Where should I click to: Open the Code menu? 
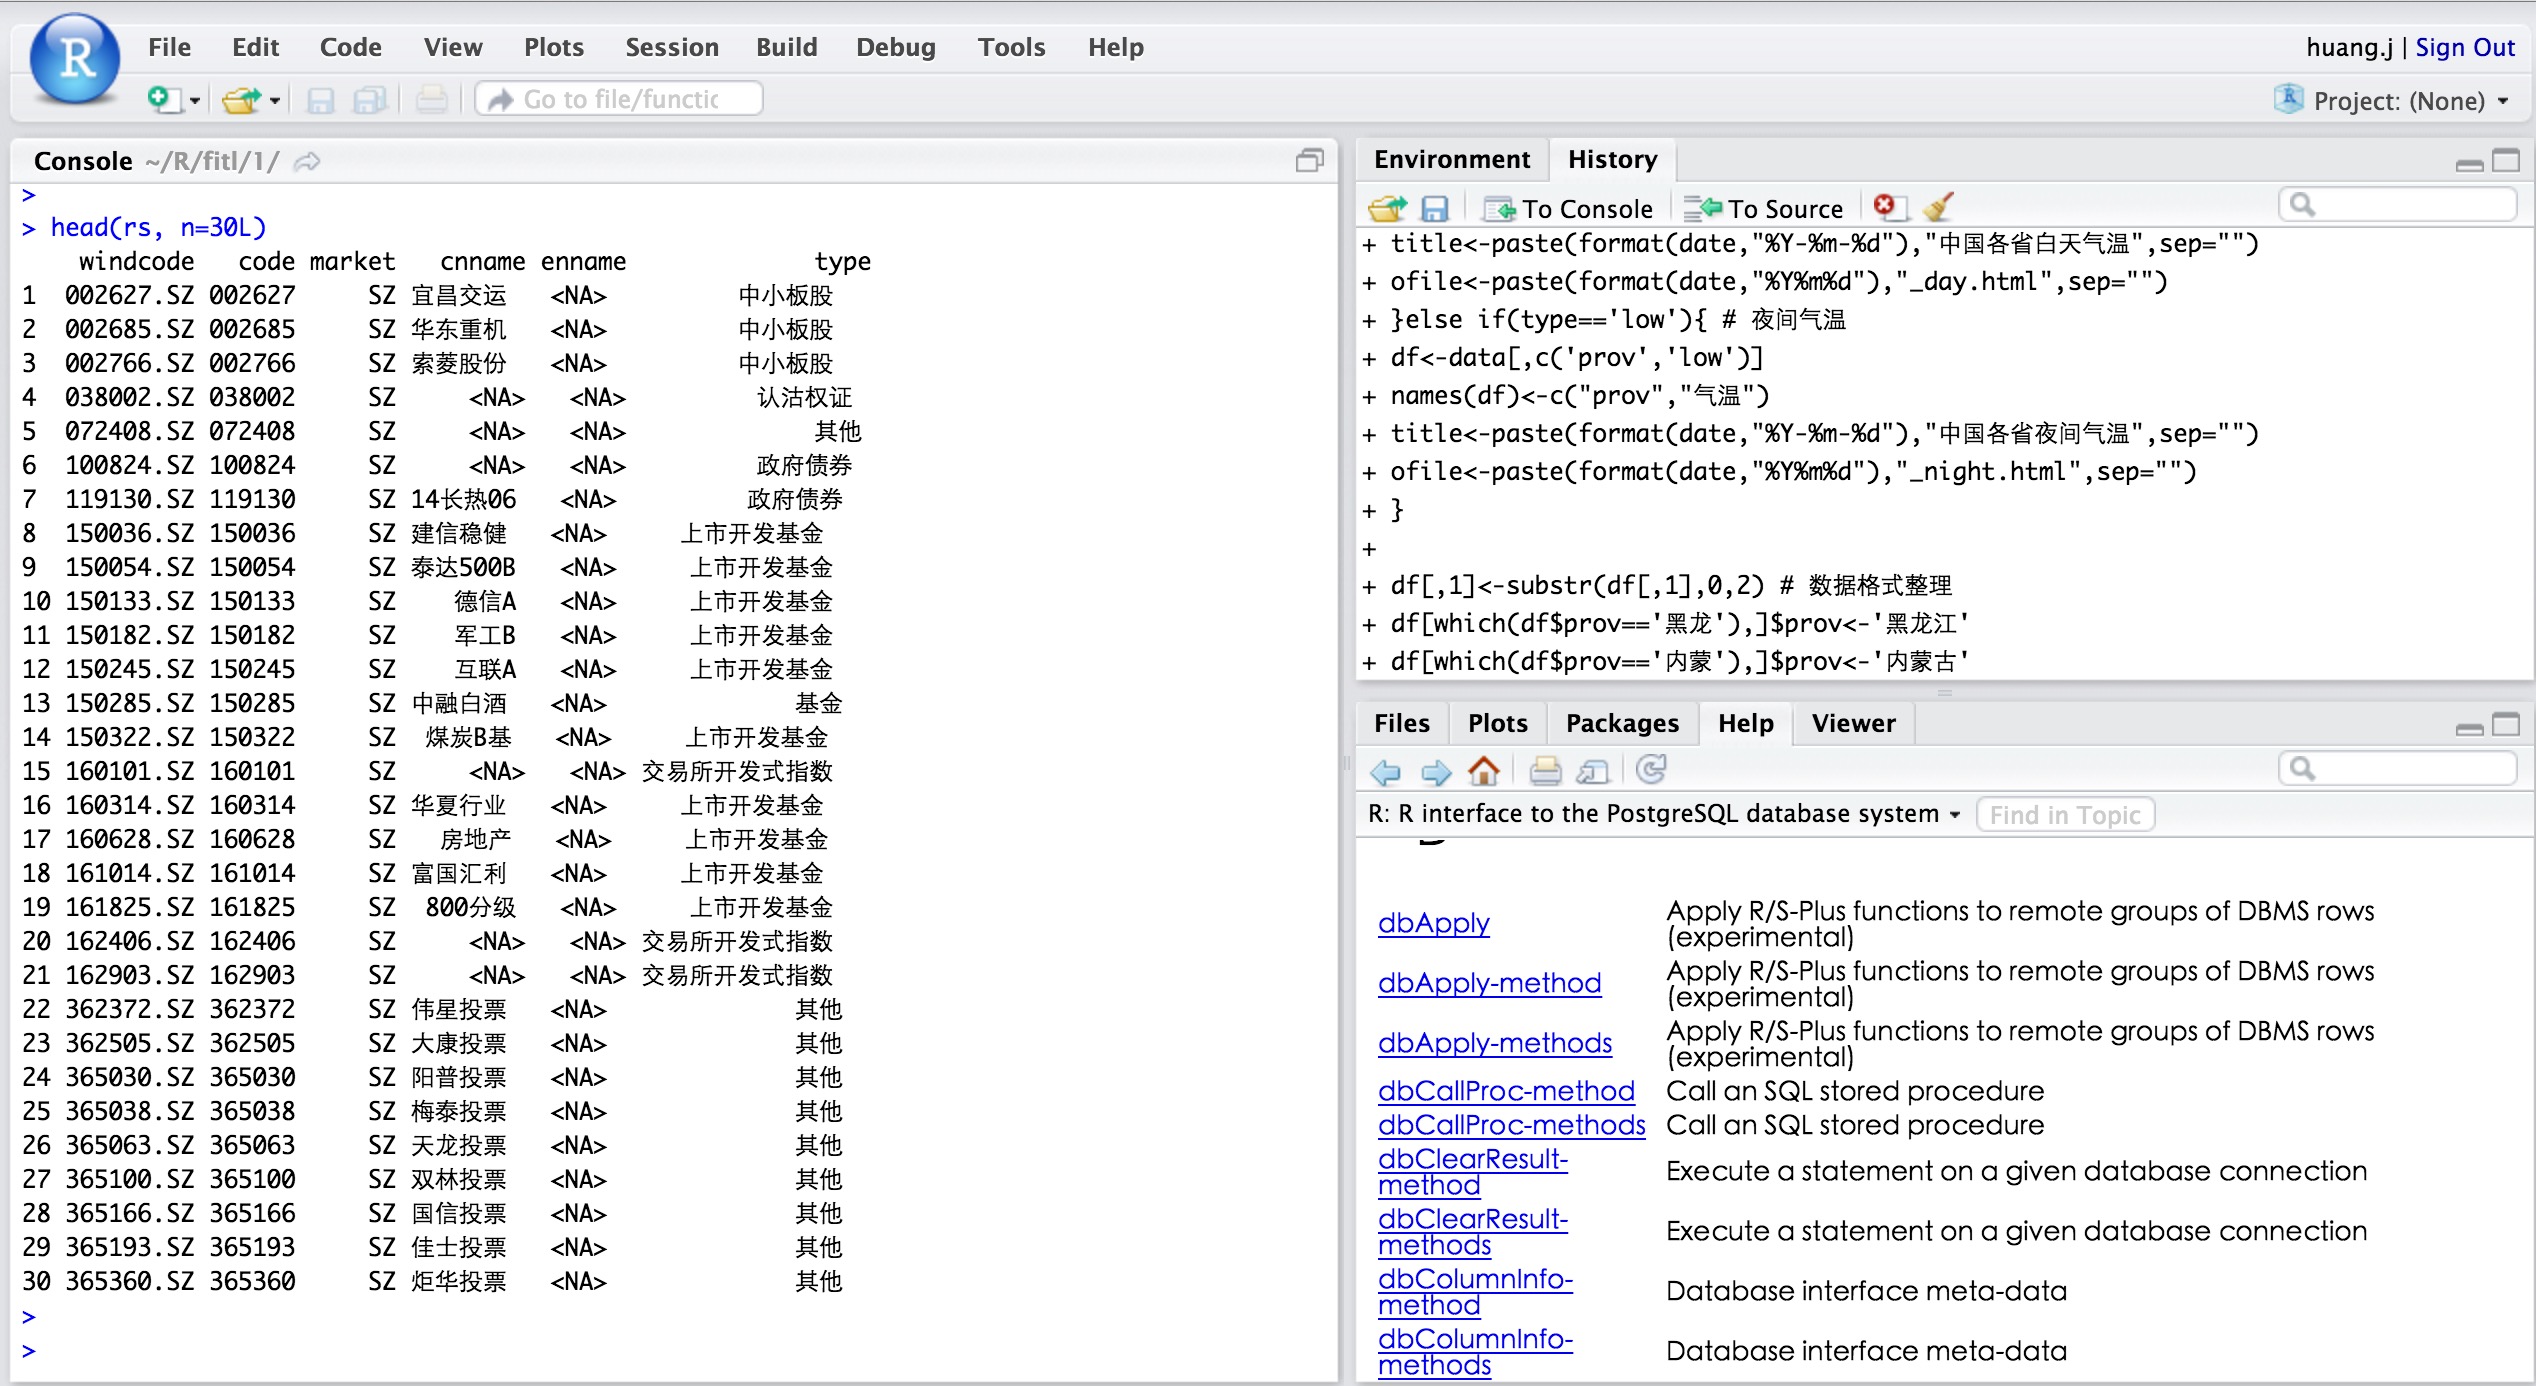(350, 47)
